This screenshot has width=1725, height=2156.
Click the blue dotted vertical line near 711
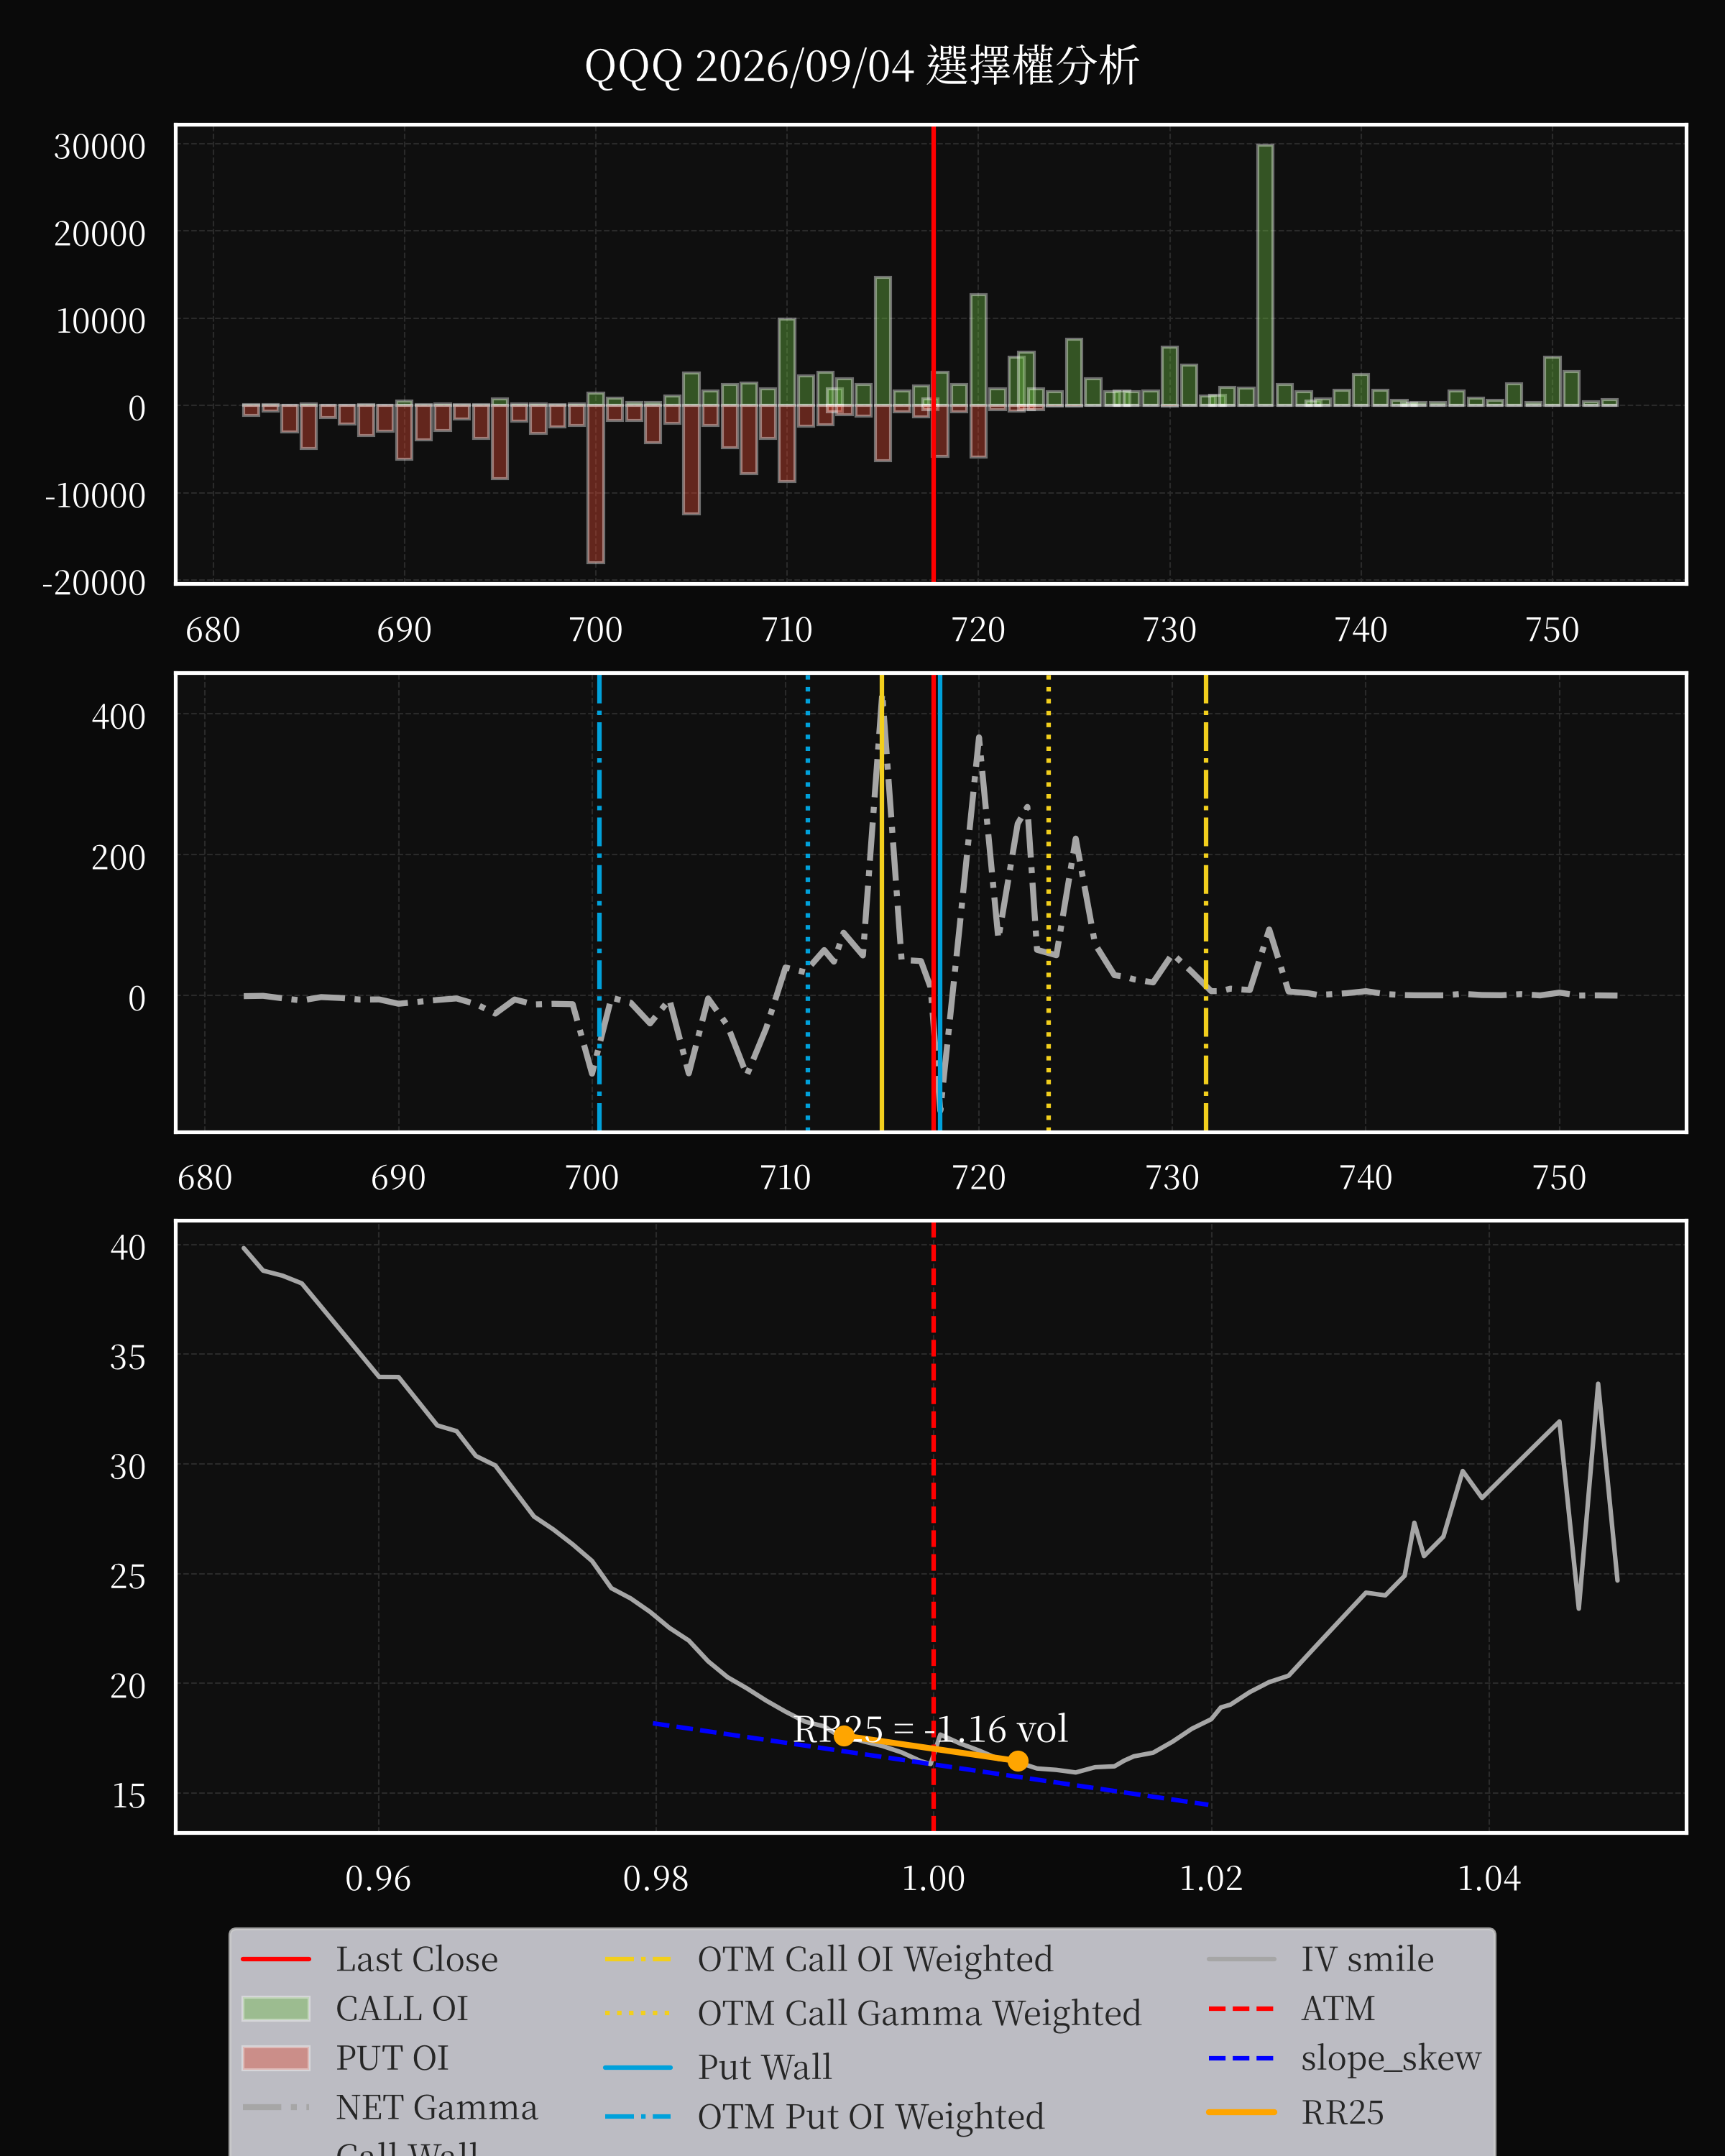(808, 903)
